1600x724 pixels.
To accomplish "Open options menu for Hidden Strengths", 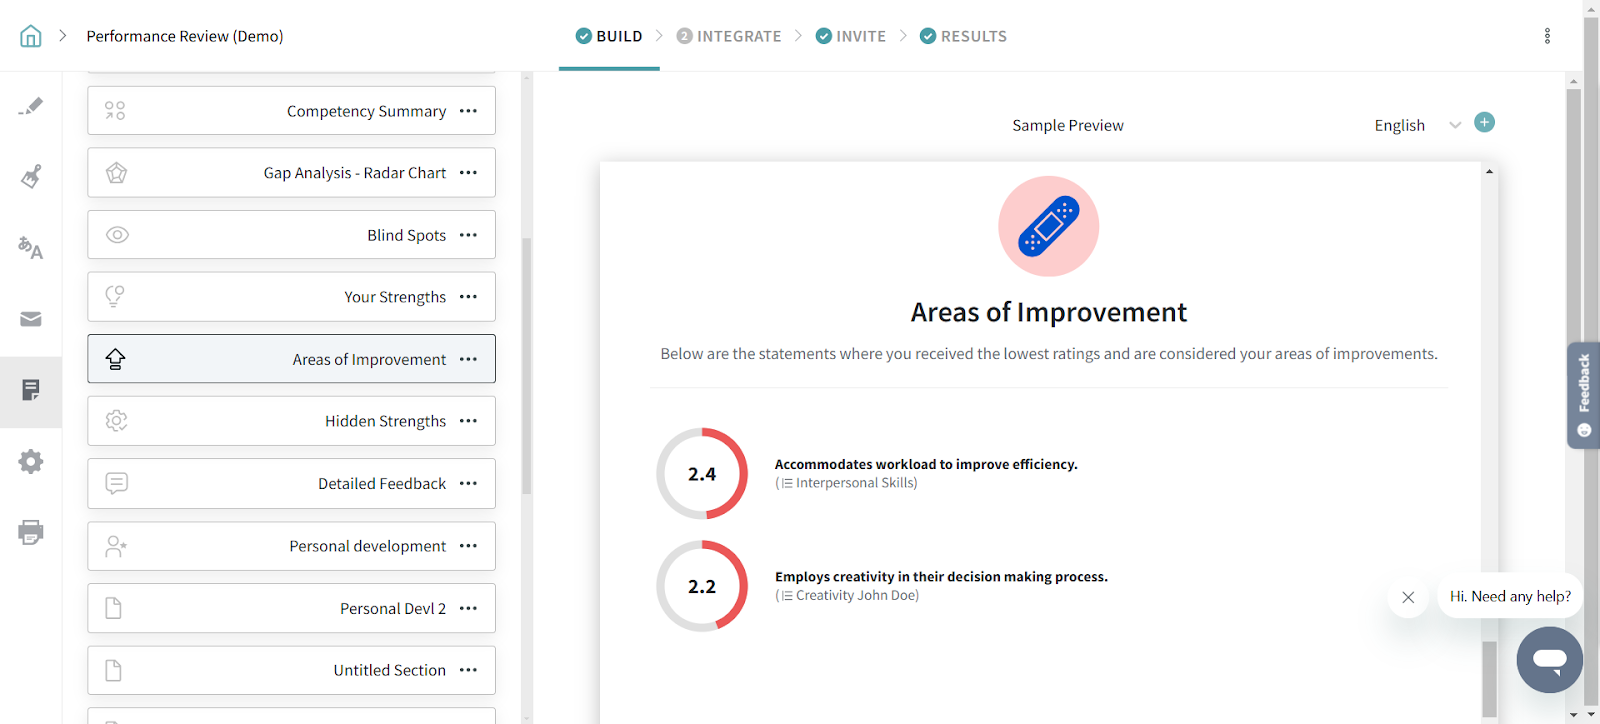I will [468, 421].
